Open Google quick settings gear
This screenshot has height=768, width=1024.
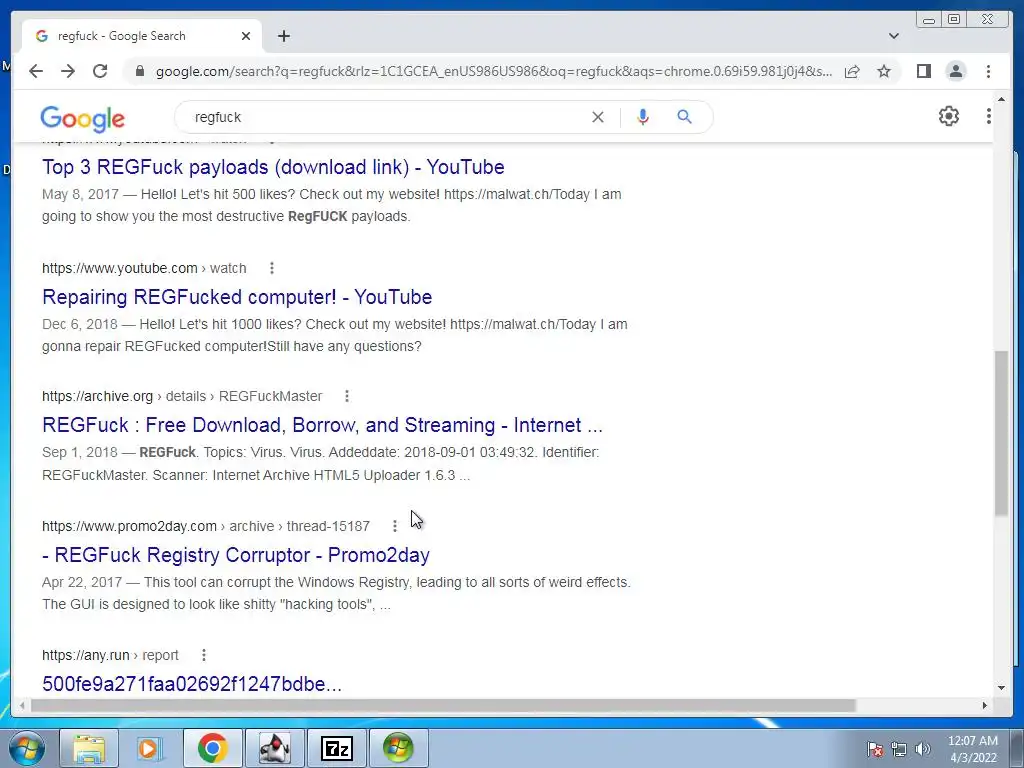point(949,116)
